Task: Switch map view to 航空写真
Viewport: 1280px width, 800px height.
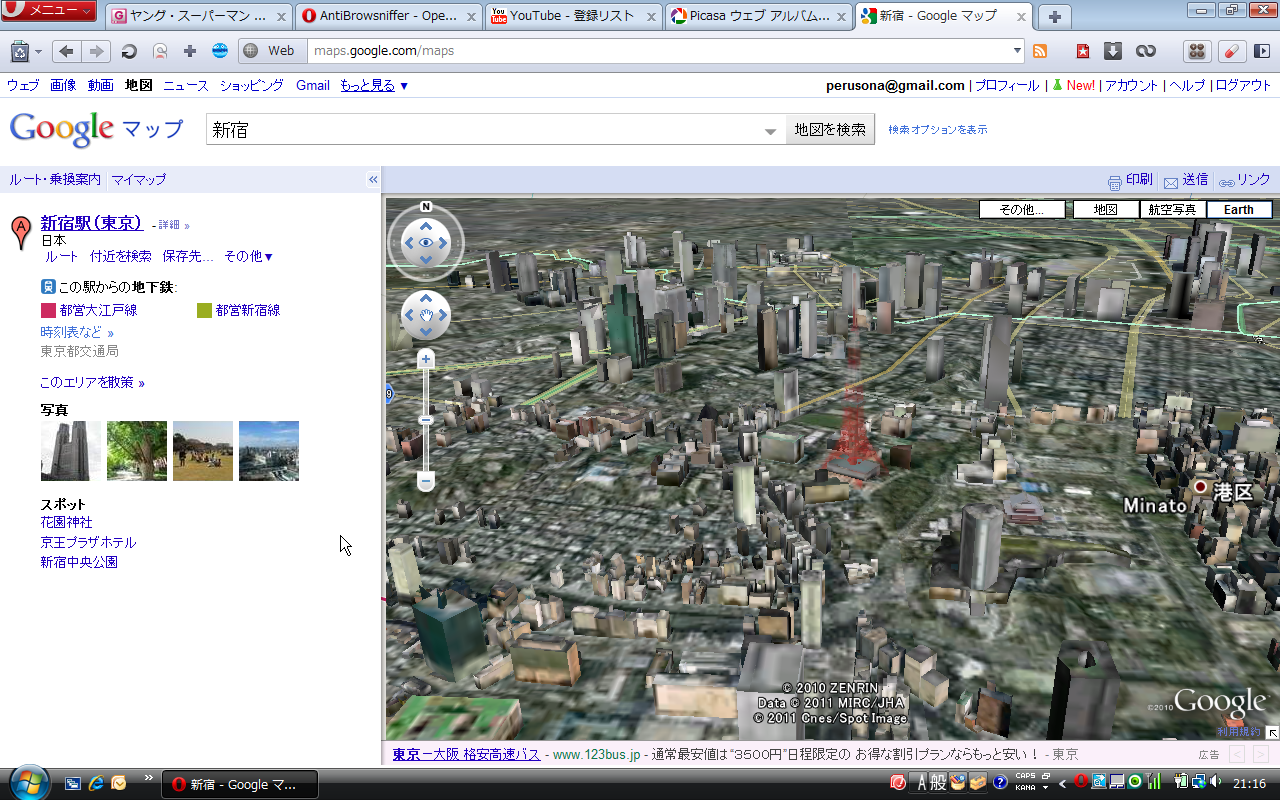Action: (1172, 210)
